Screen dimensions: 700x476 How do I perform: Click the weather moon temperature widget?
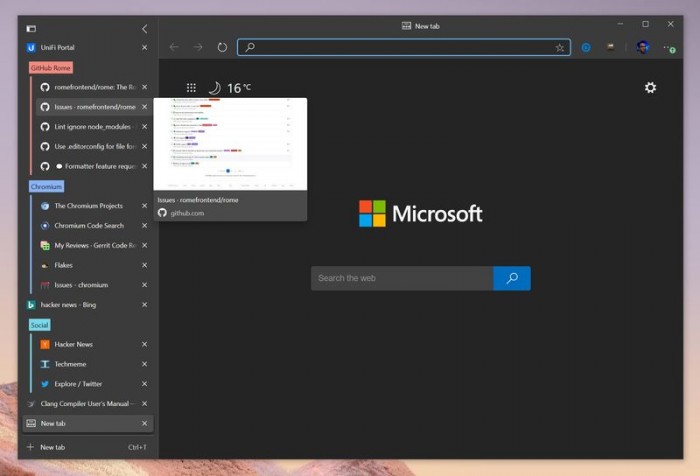coord(229,88)
